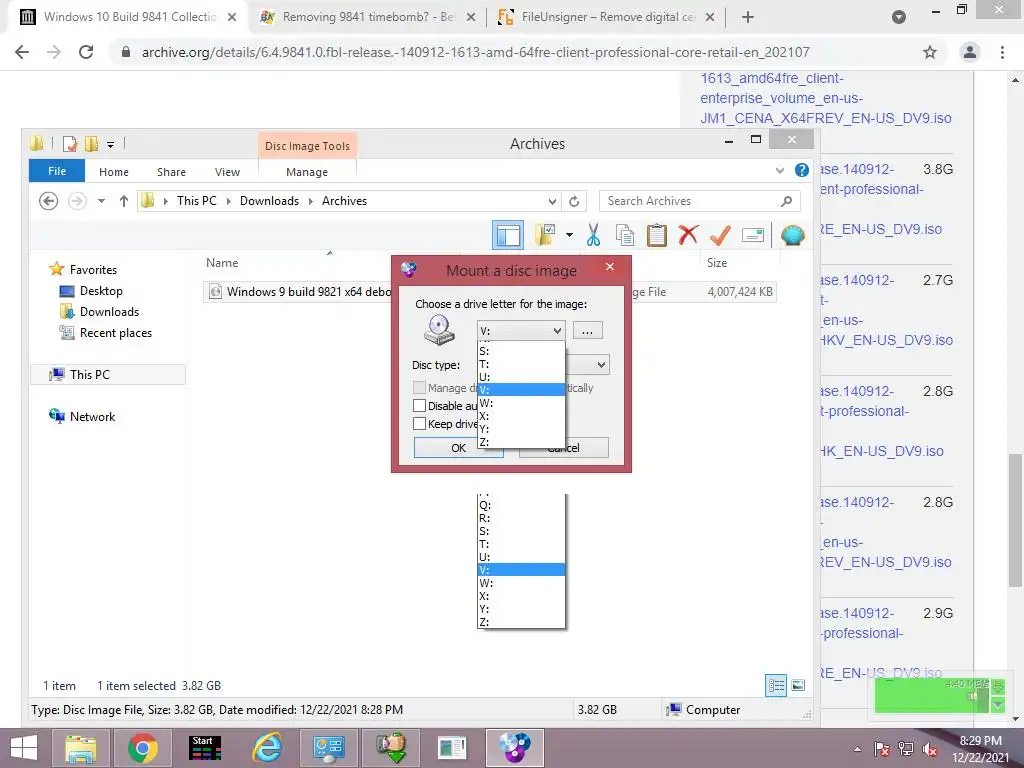Screen dimensions: 1024x768
Task: Open the Manage ribbon tab
Action: [307, 172]
